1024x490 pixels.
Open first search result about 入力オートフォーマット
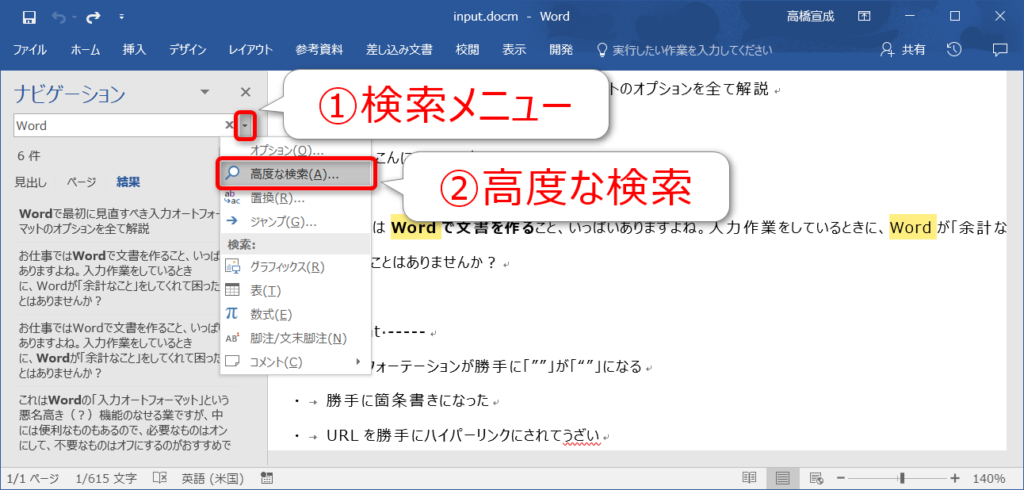pos(118,221)
